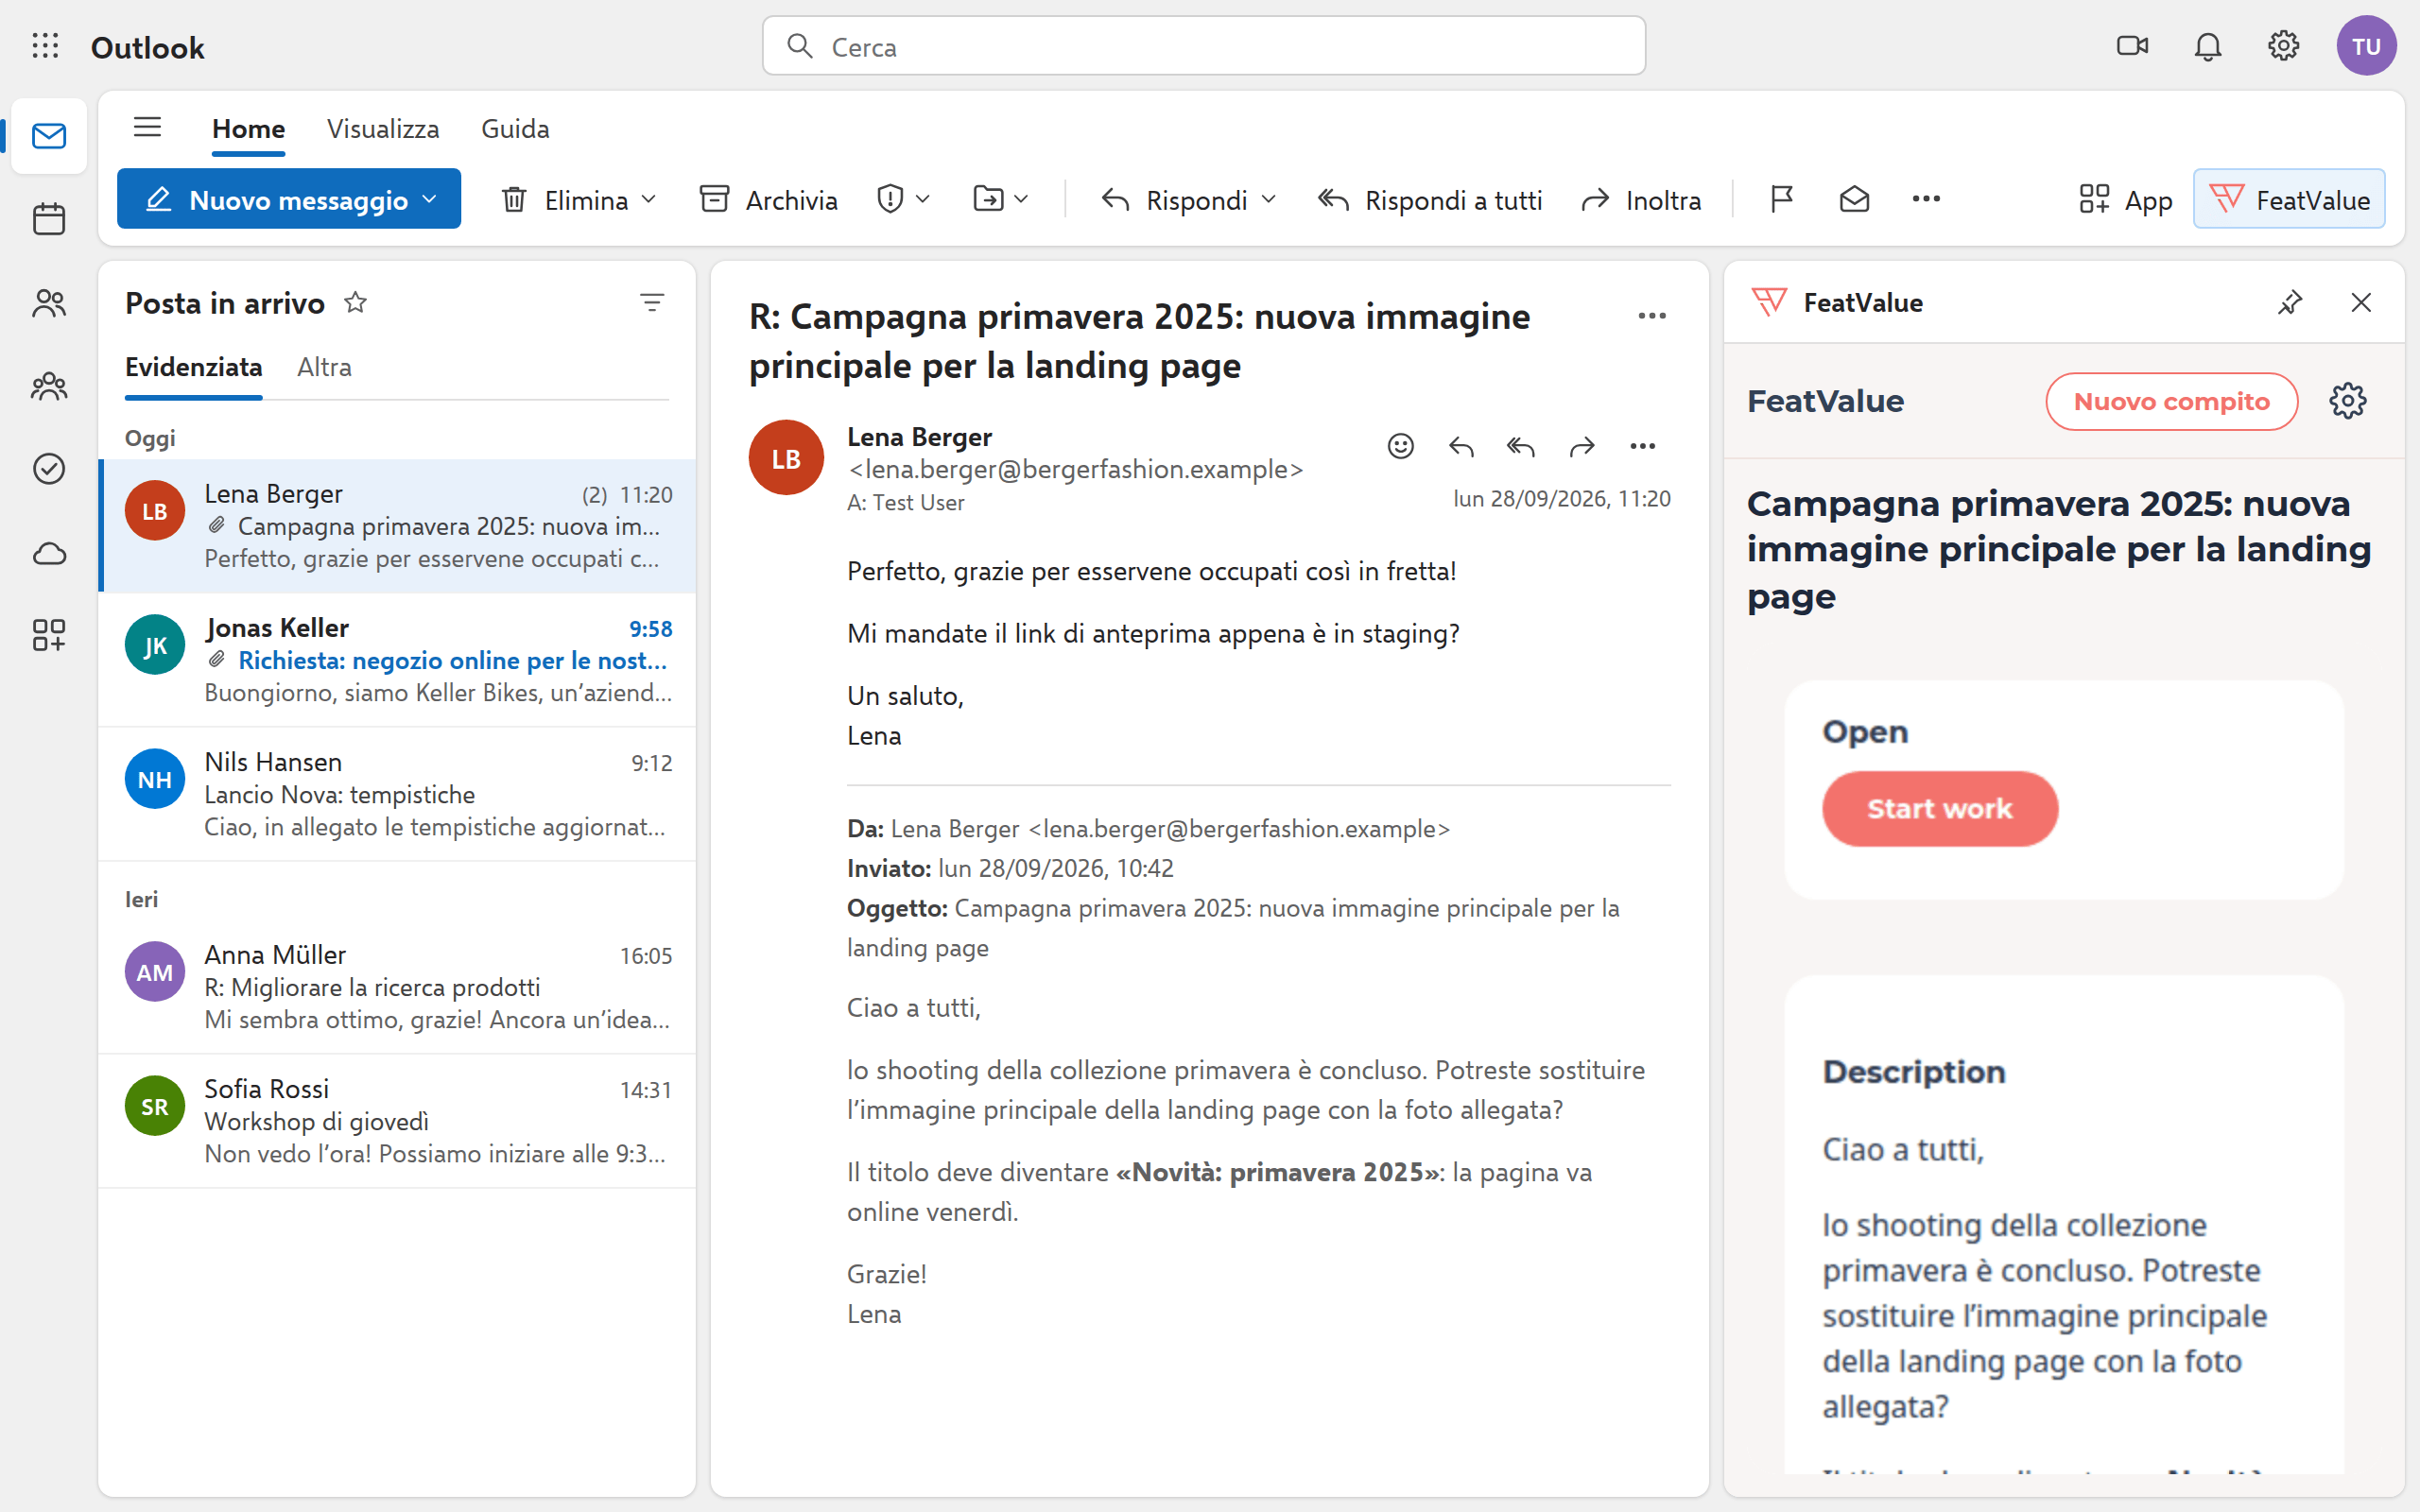Switch to the Guida tab

[x=515, y=129]
